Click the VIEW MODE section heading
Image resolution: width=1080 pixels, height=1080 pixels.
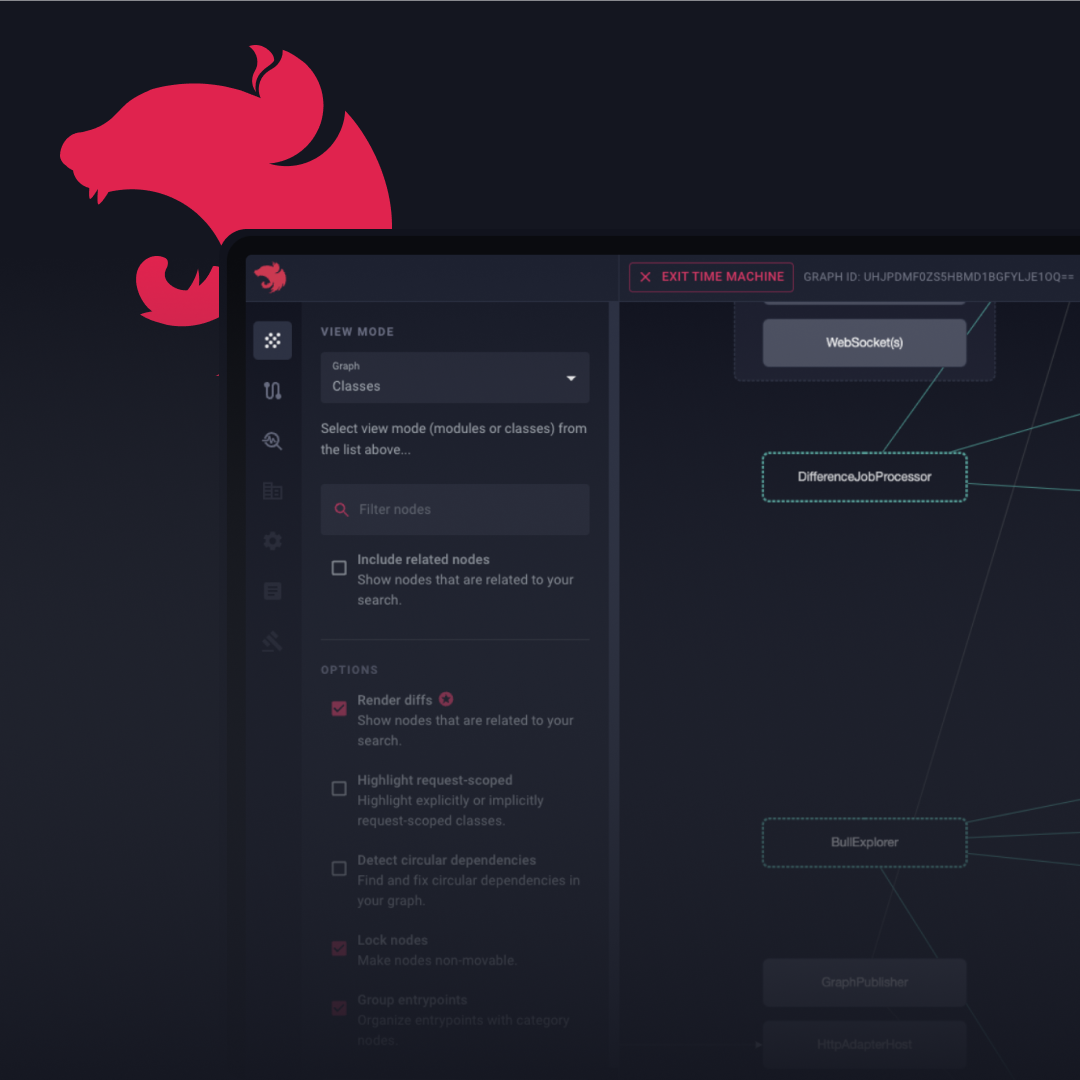tap(357, 331)
